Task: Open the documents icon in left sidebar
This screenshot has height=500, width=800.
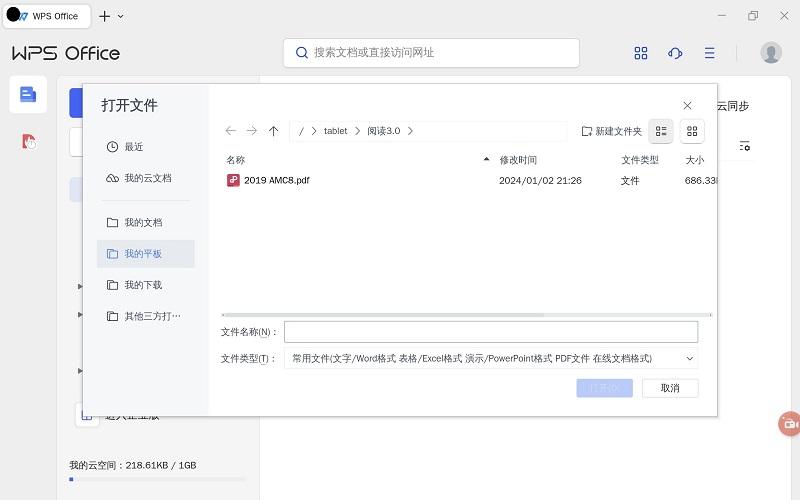Action: [28, 94]
